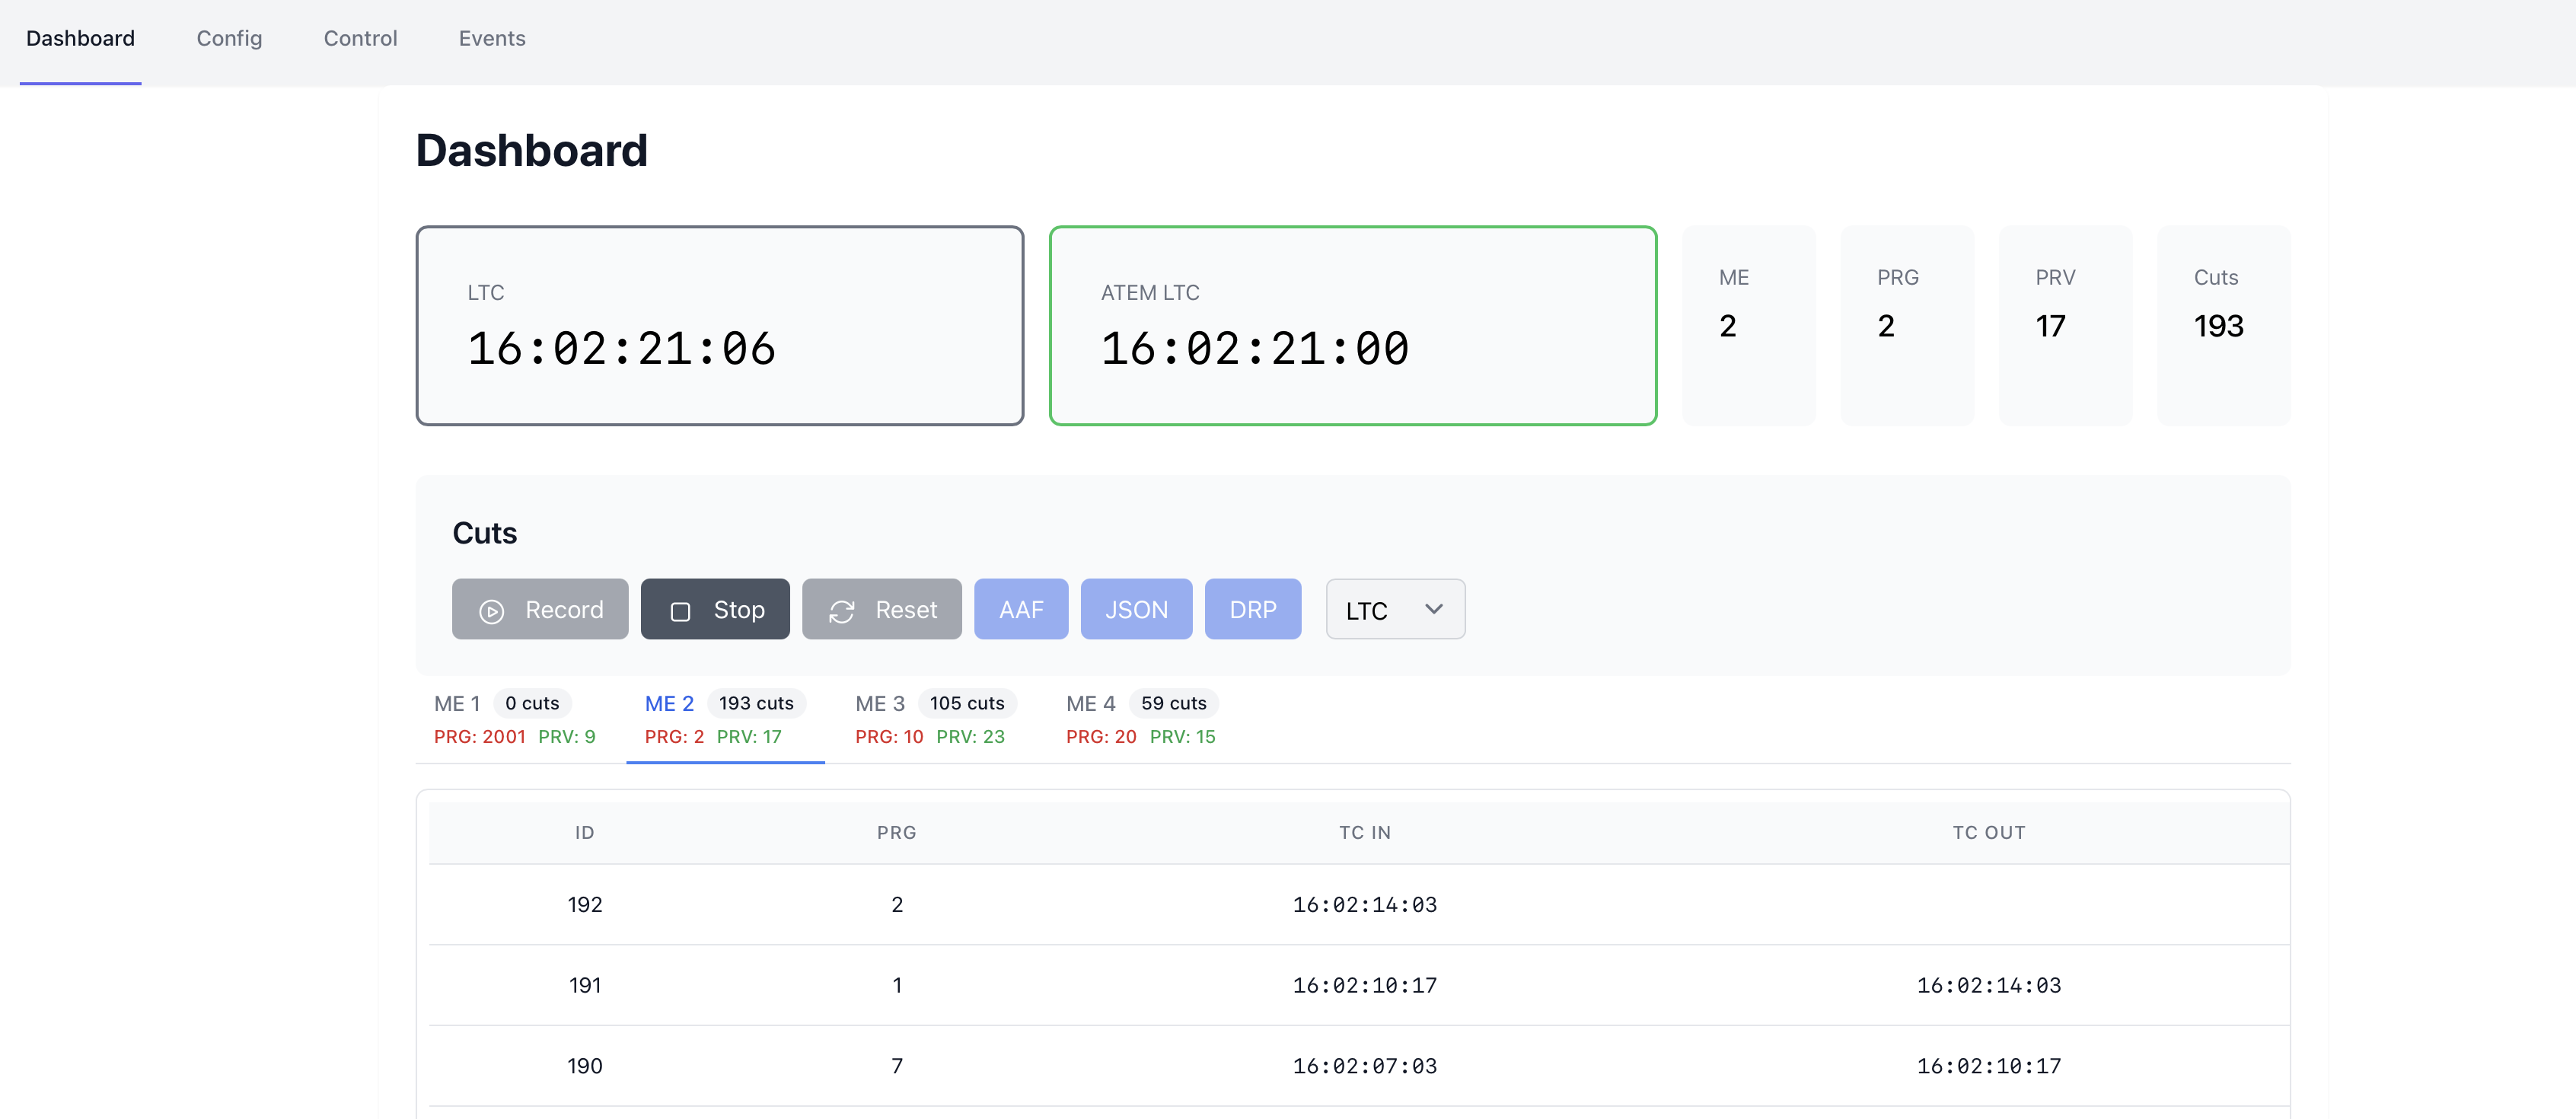The width and height of the screenshot is (2576, 1119).
Task: Select the Dashboard navigation tab
Action: coord(80,38)
